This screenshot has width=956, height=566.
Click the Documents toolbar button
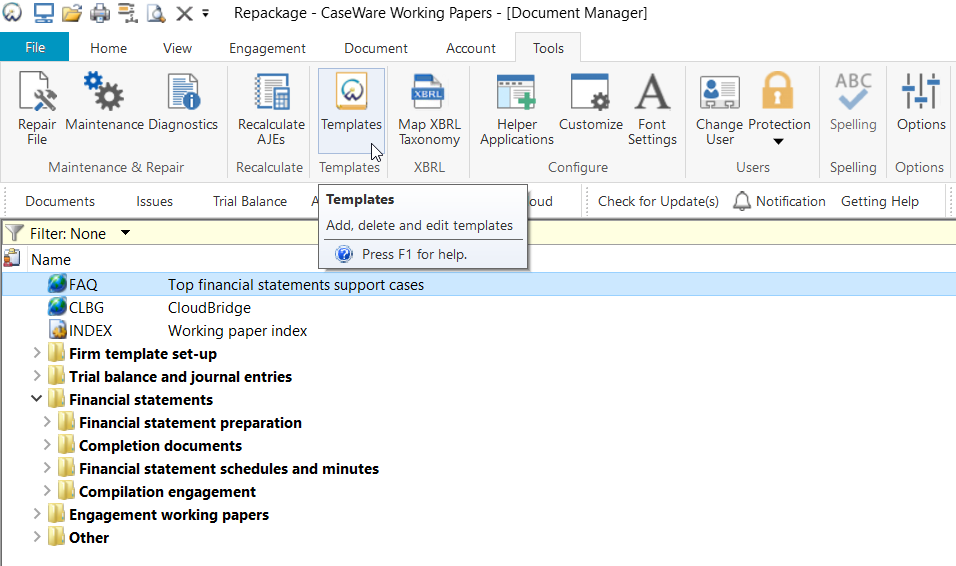click(60, 201)
